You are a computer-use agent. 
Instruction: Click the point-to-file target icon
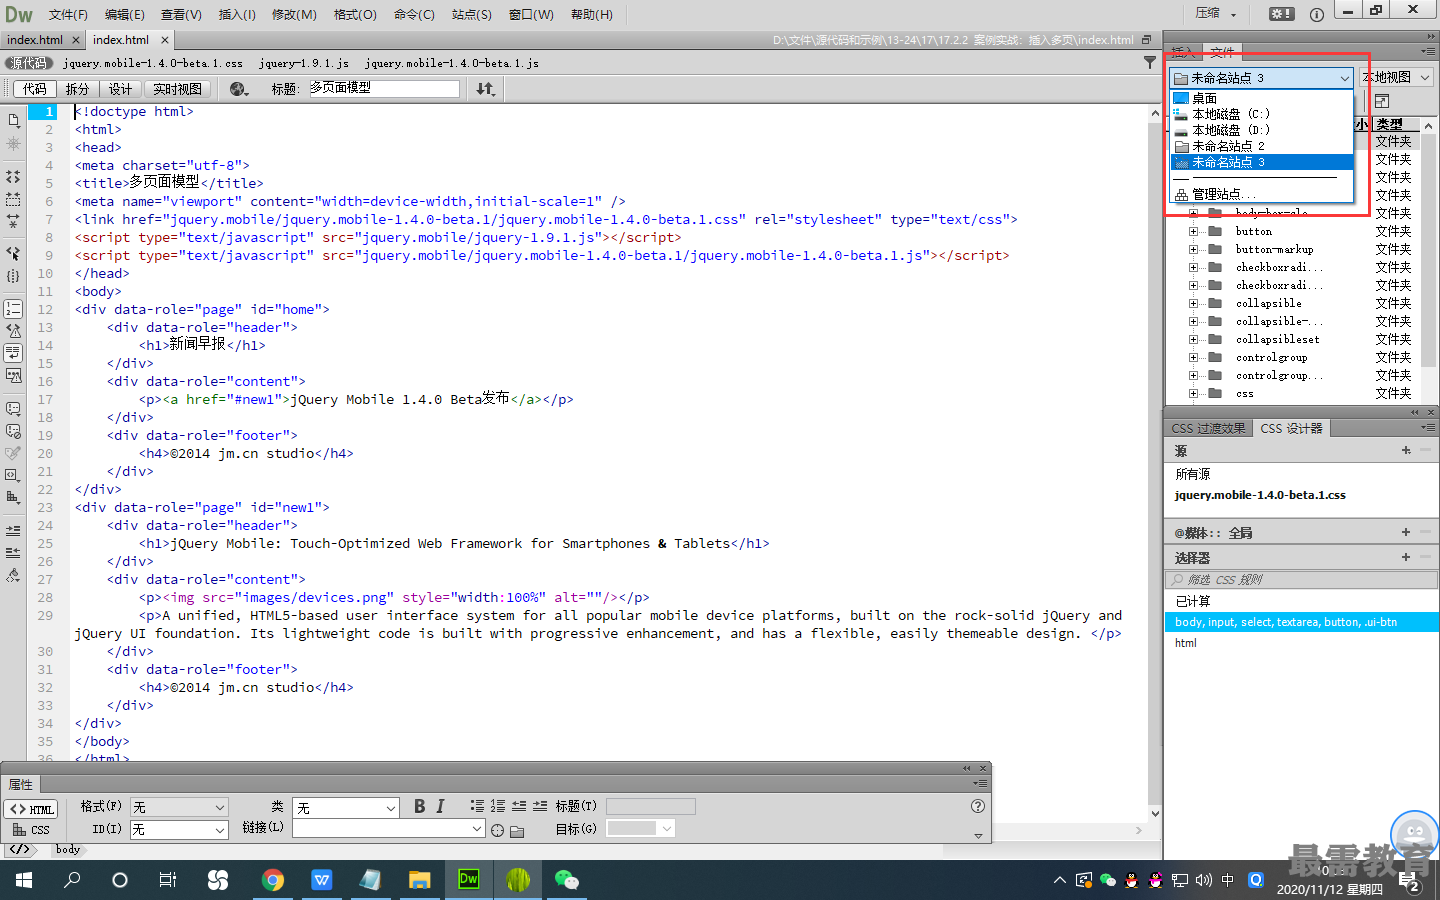tap(497, 830)
